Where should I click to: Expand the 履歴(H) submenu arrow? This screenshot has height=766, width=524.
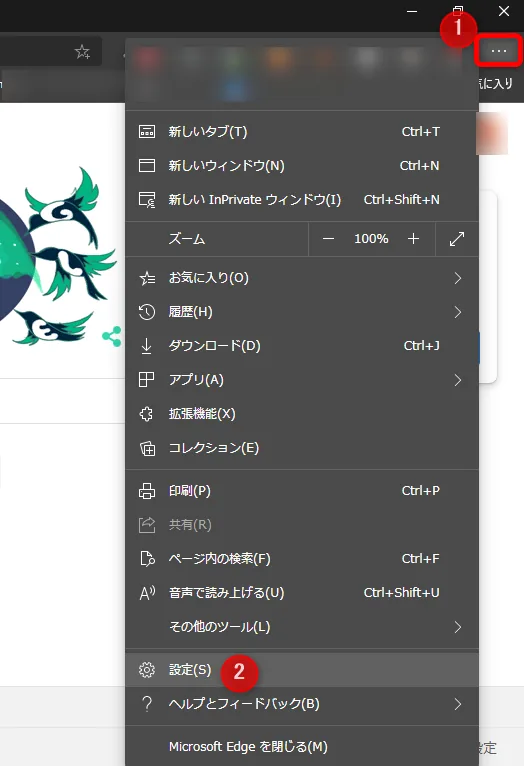pyautogui.click(x=458, y=312)
